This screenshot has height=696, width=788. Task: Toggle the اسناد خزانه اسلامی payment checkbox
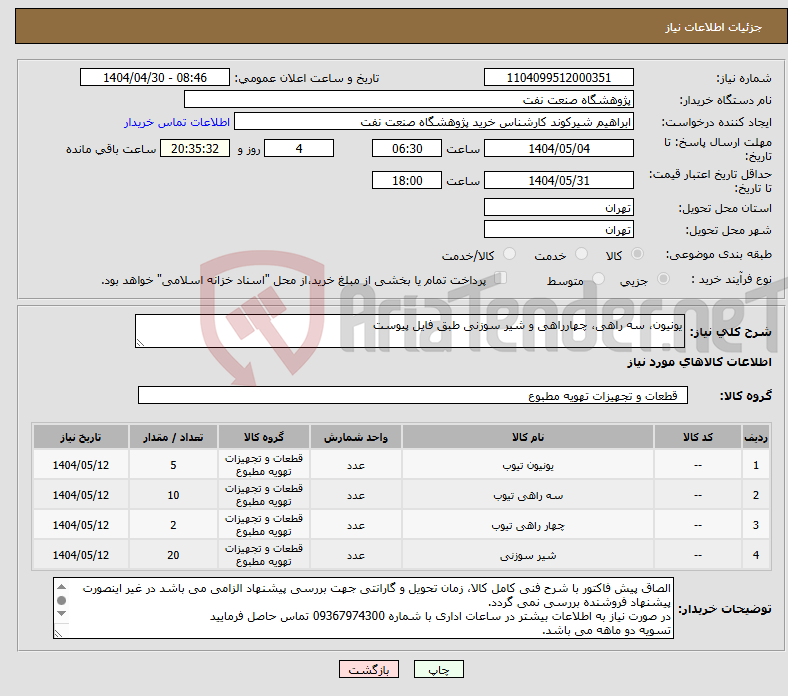point(501,278)
